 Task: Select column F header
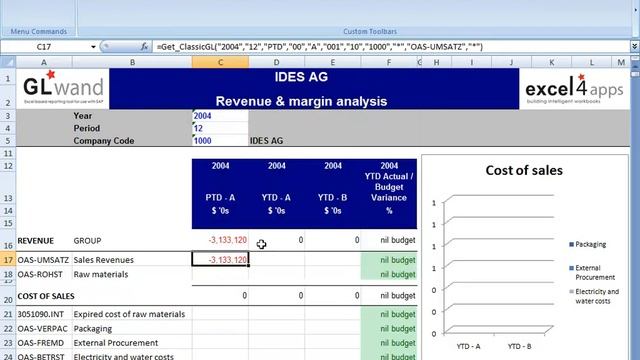[x=389, y=62]
